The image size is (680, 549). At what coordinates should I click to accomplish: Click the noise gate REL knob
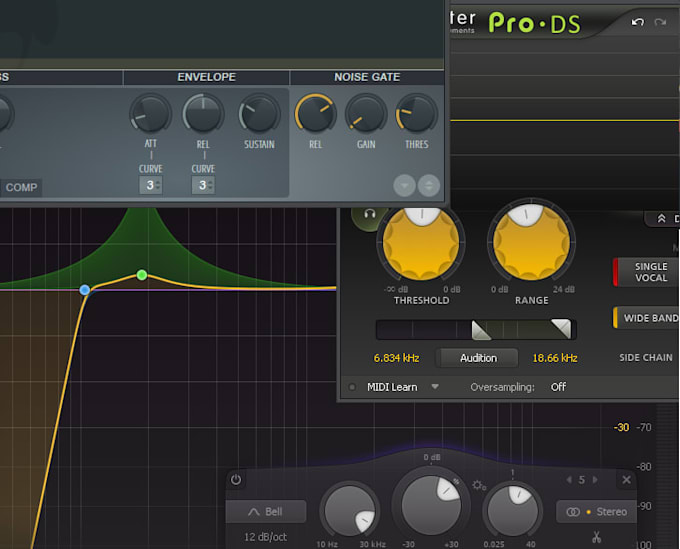point(315,114)
